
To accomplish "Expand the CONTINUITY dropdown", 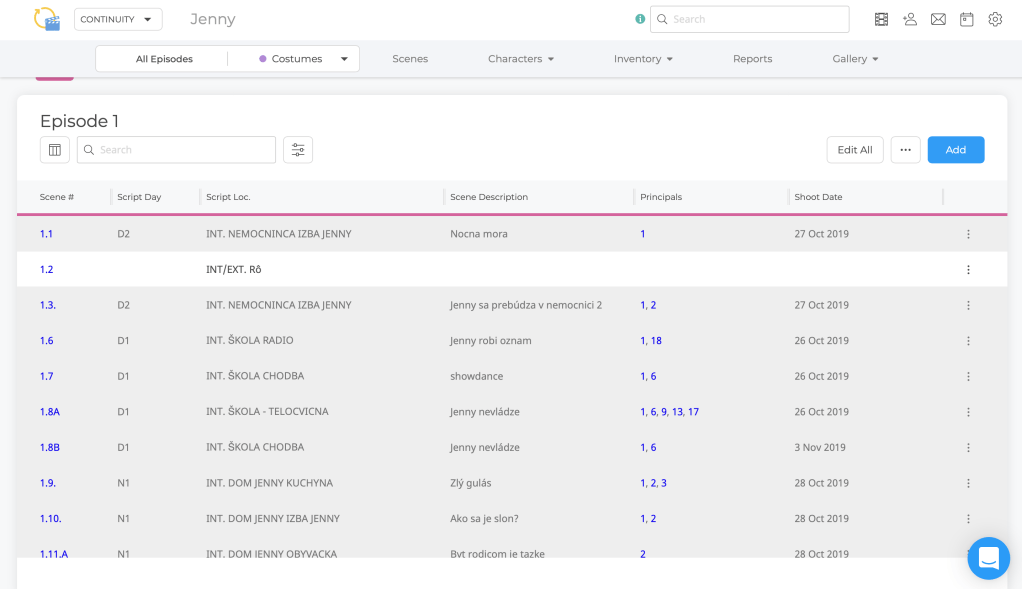I will pos(118,19).
